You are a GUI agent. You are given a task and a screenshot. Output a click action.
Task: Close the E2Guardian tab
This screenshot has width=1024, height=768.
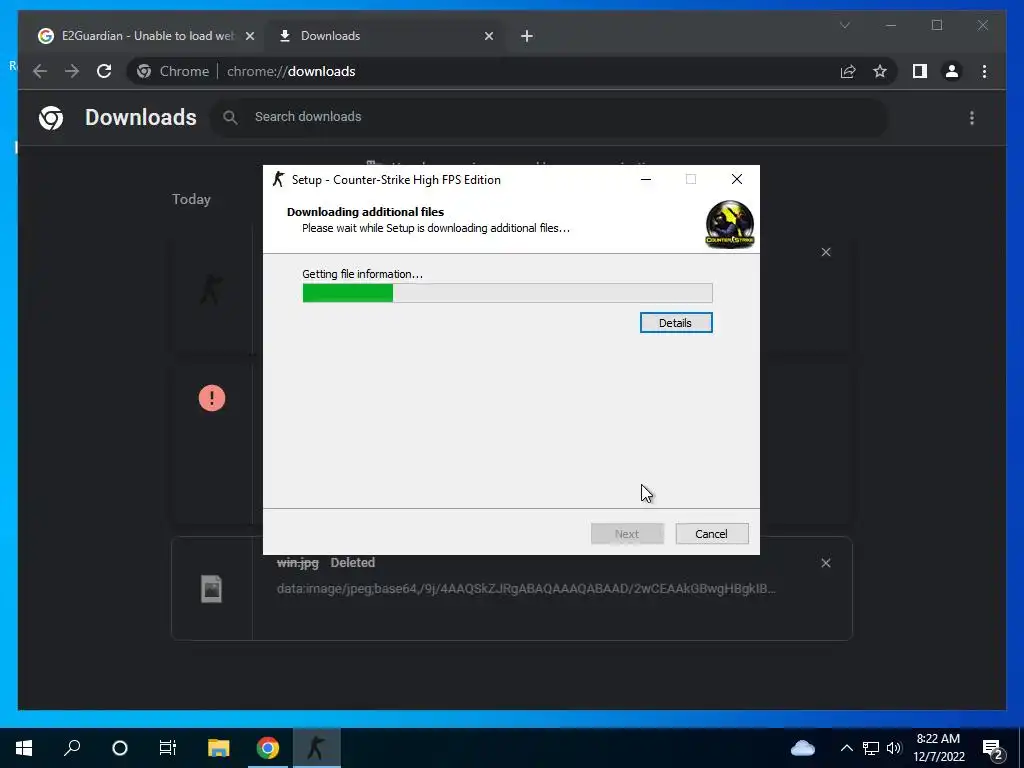[249, 36]
